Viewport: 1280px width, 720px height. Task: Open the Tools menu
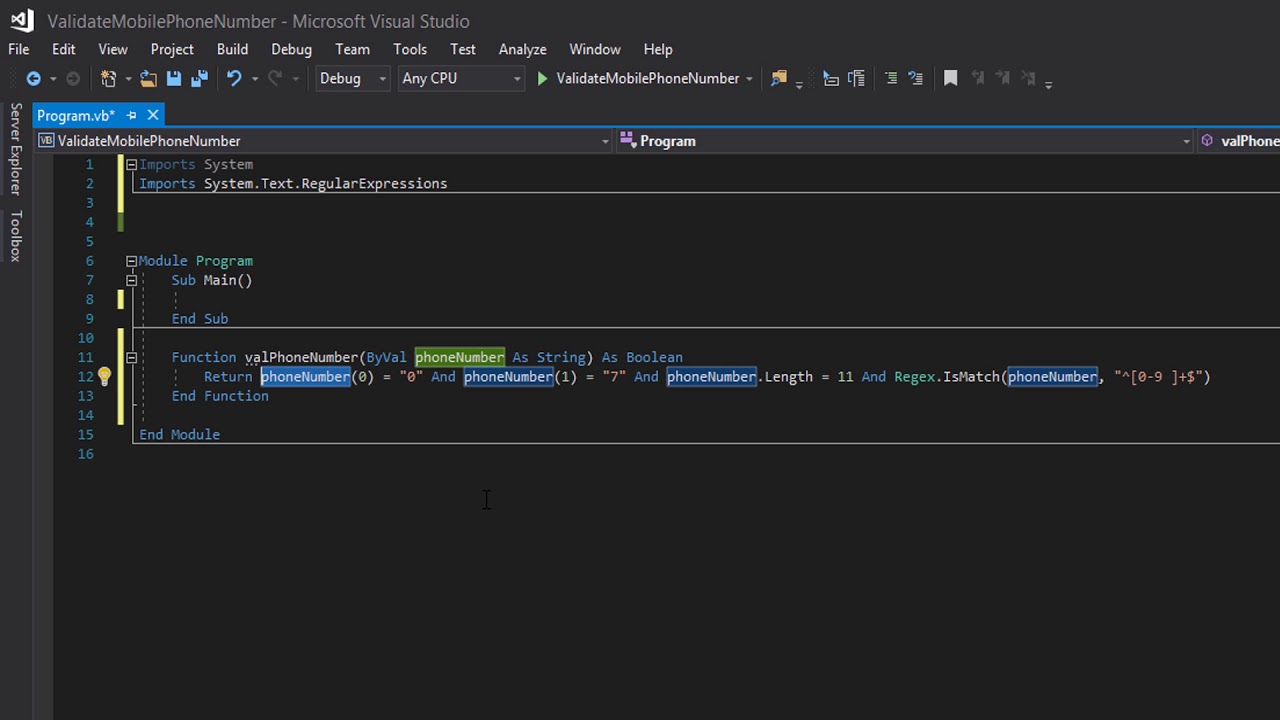[410, 49]
